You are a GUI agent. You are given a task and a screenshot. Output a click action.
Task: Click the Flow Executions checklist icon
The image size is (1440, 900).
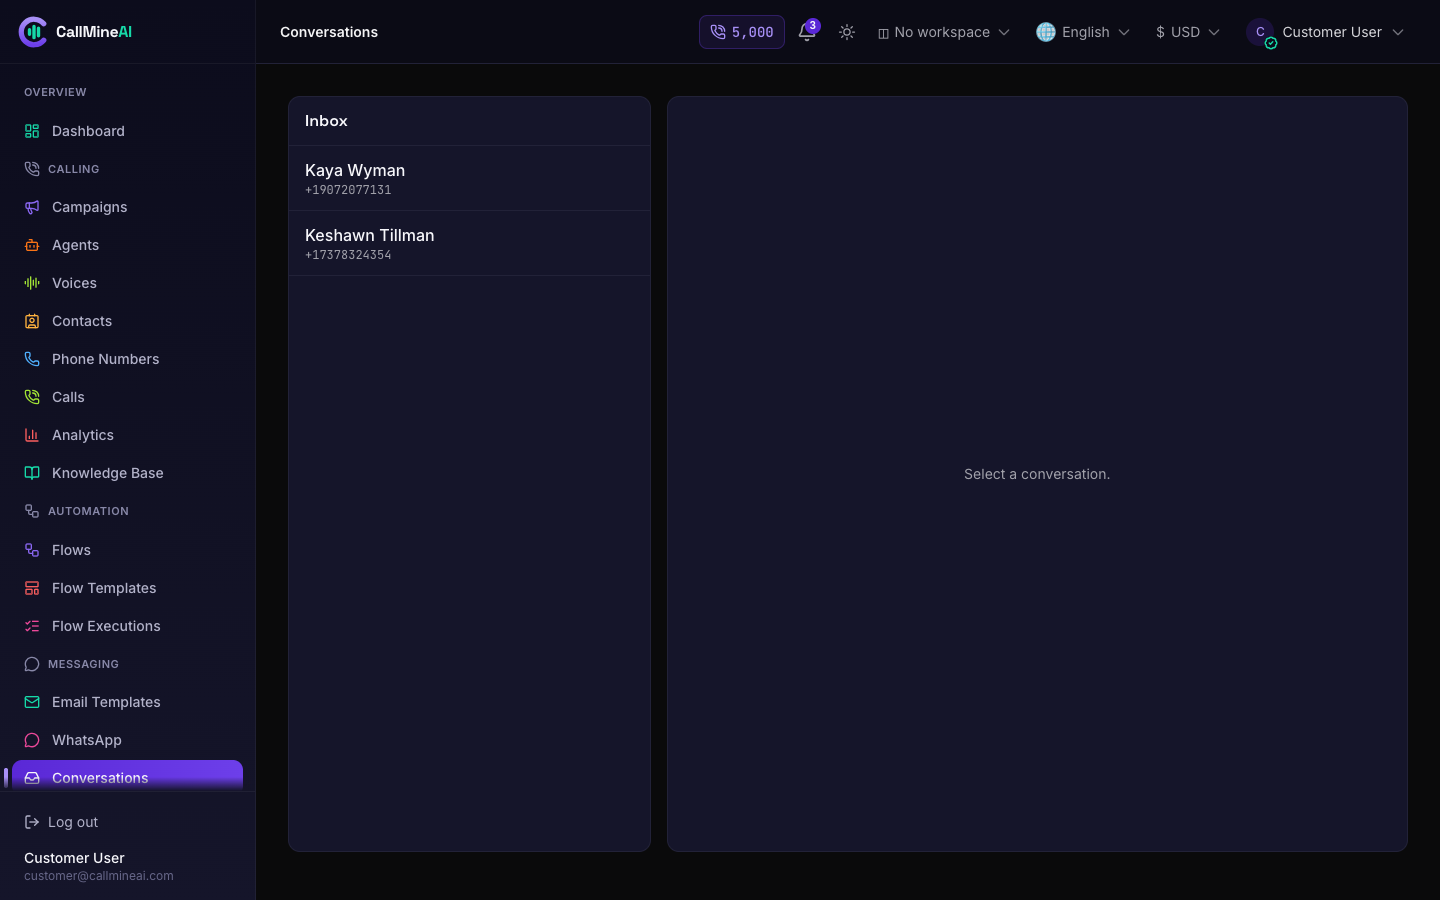(x=32, y=626)
